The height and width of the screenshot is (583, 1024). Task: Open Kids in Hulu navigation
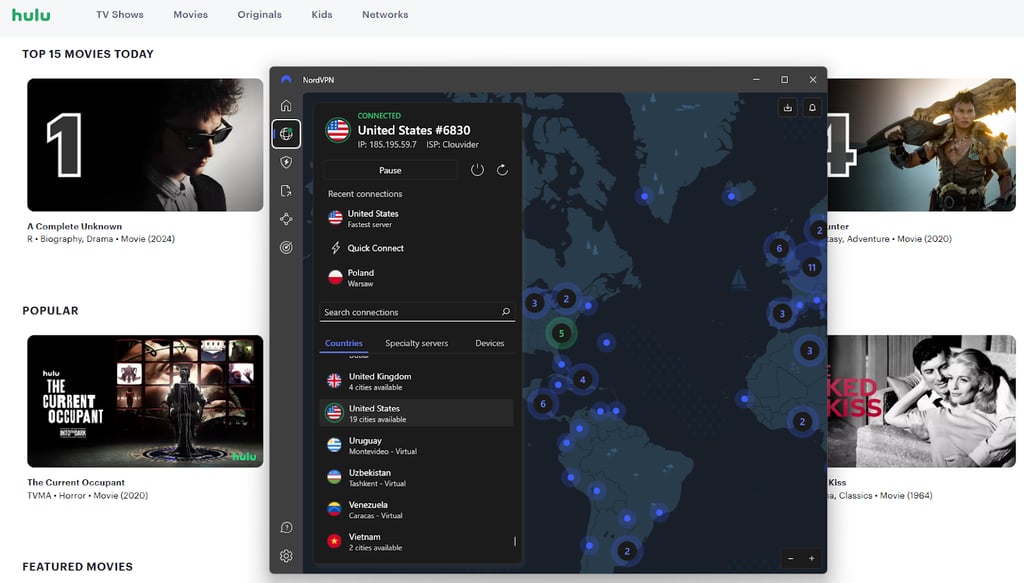(x=322, y=14)
